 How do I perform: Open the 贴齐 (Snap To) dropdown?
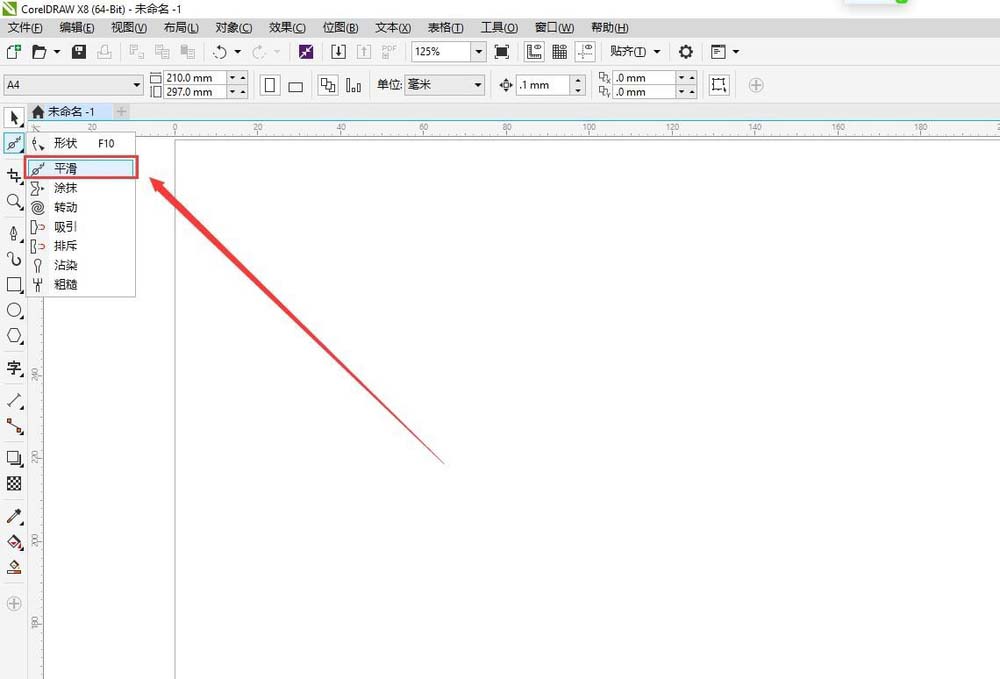[635, 52]
